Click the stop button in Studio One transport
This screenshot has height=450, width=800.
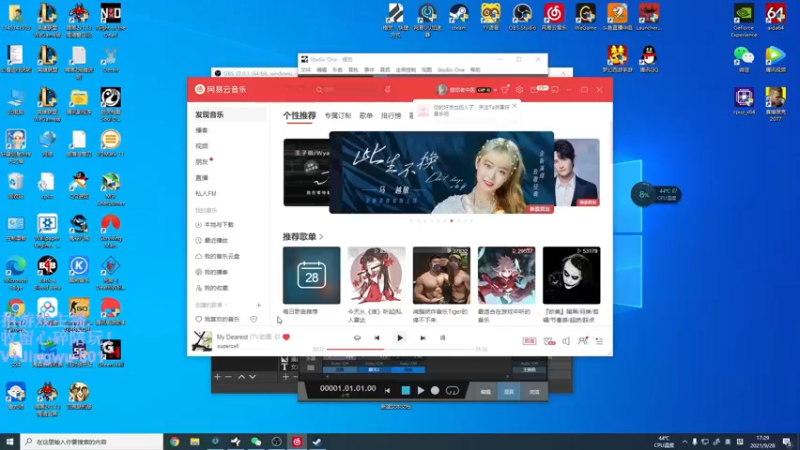[x=406, y=391]
